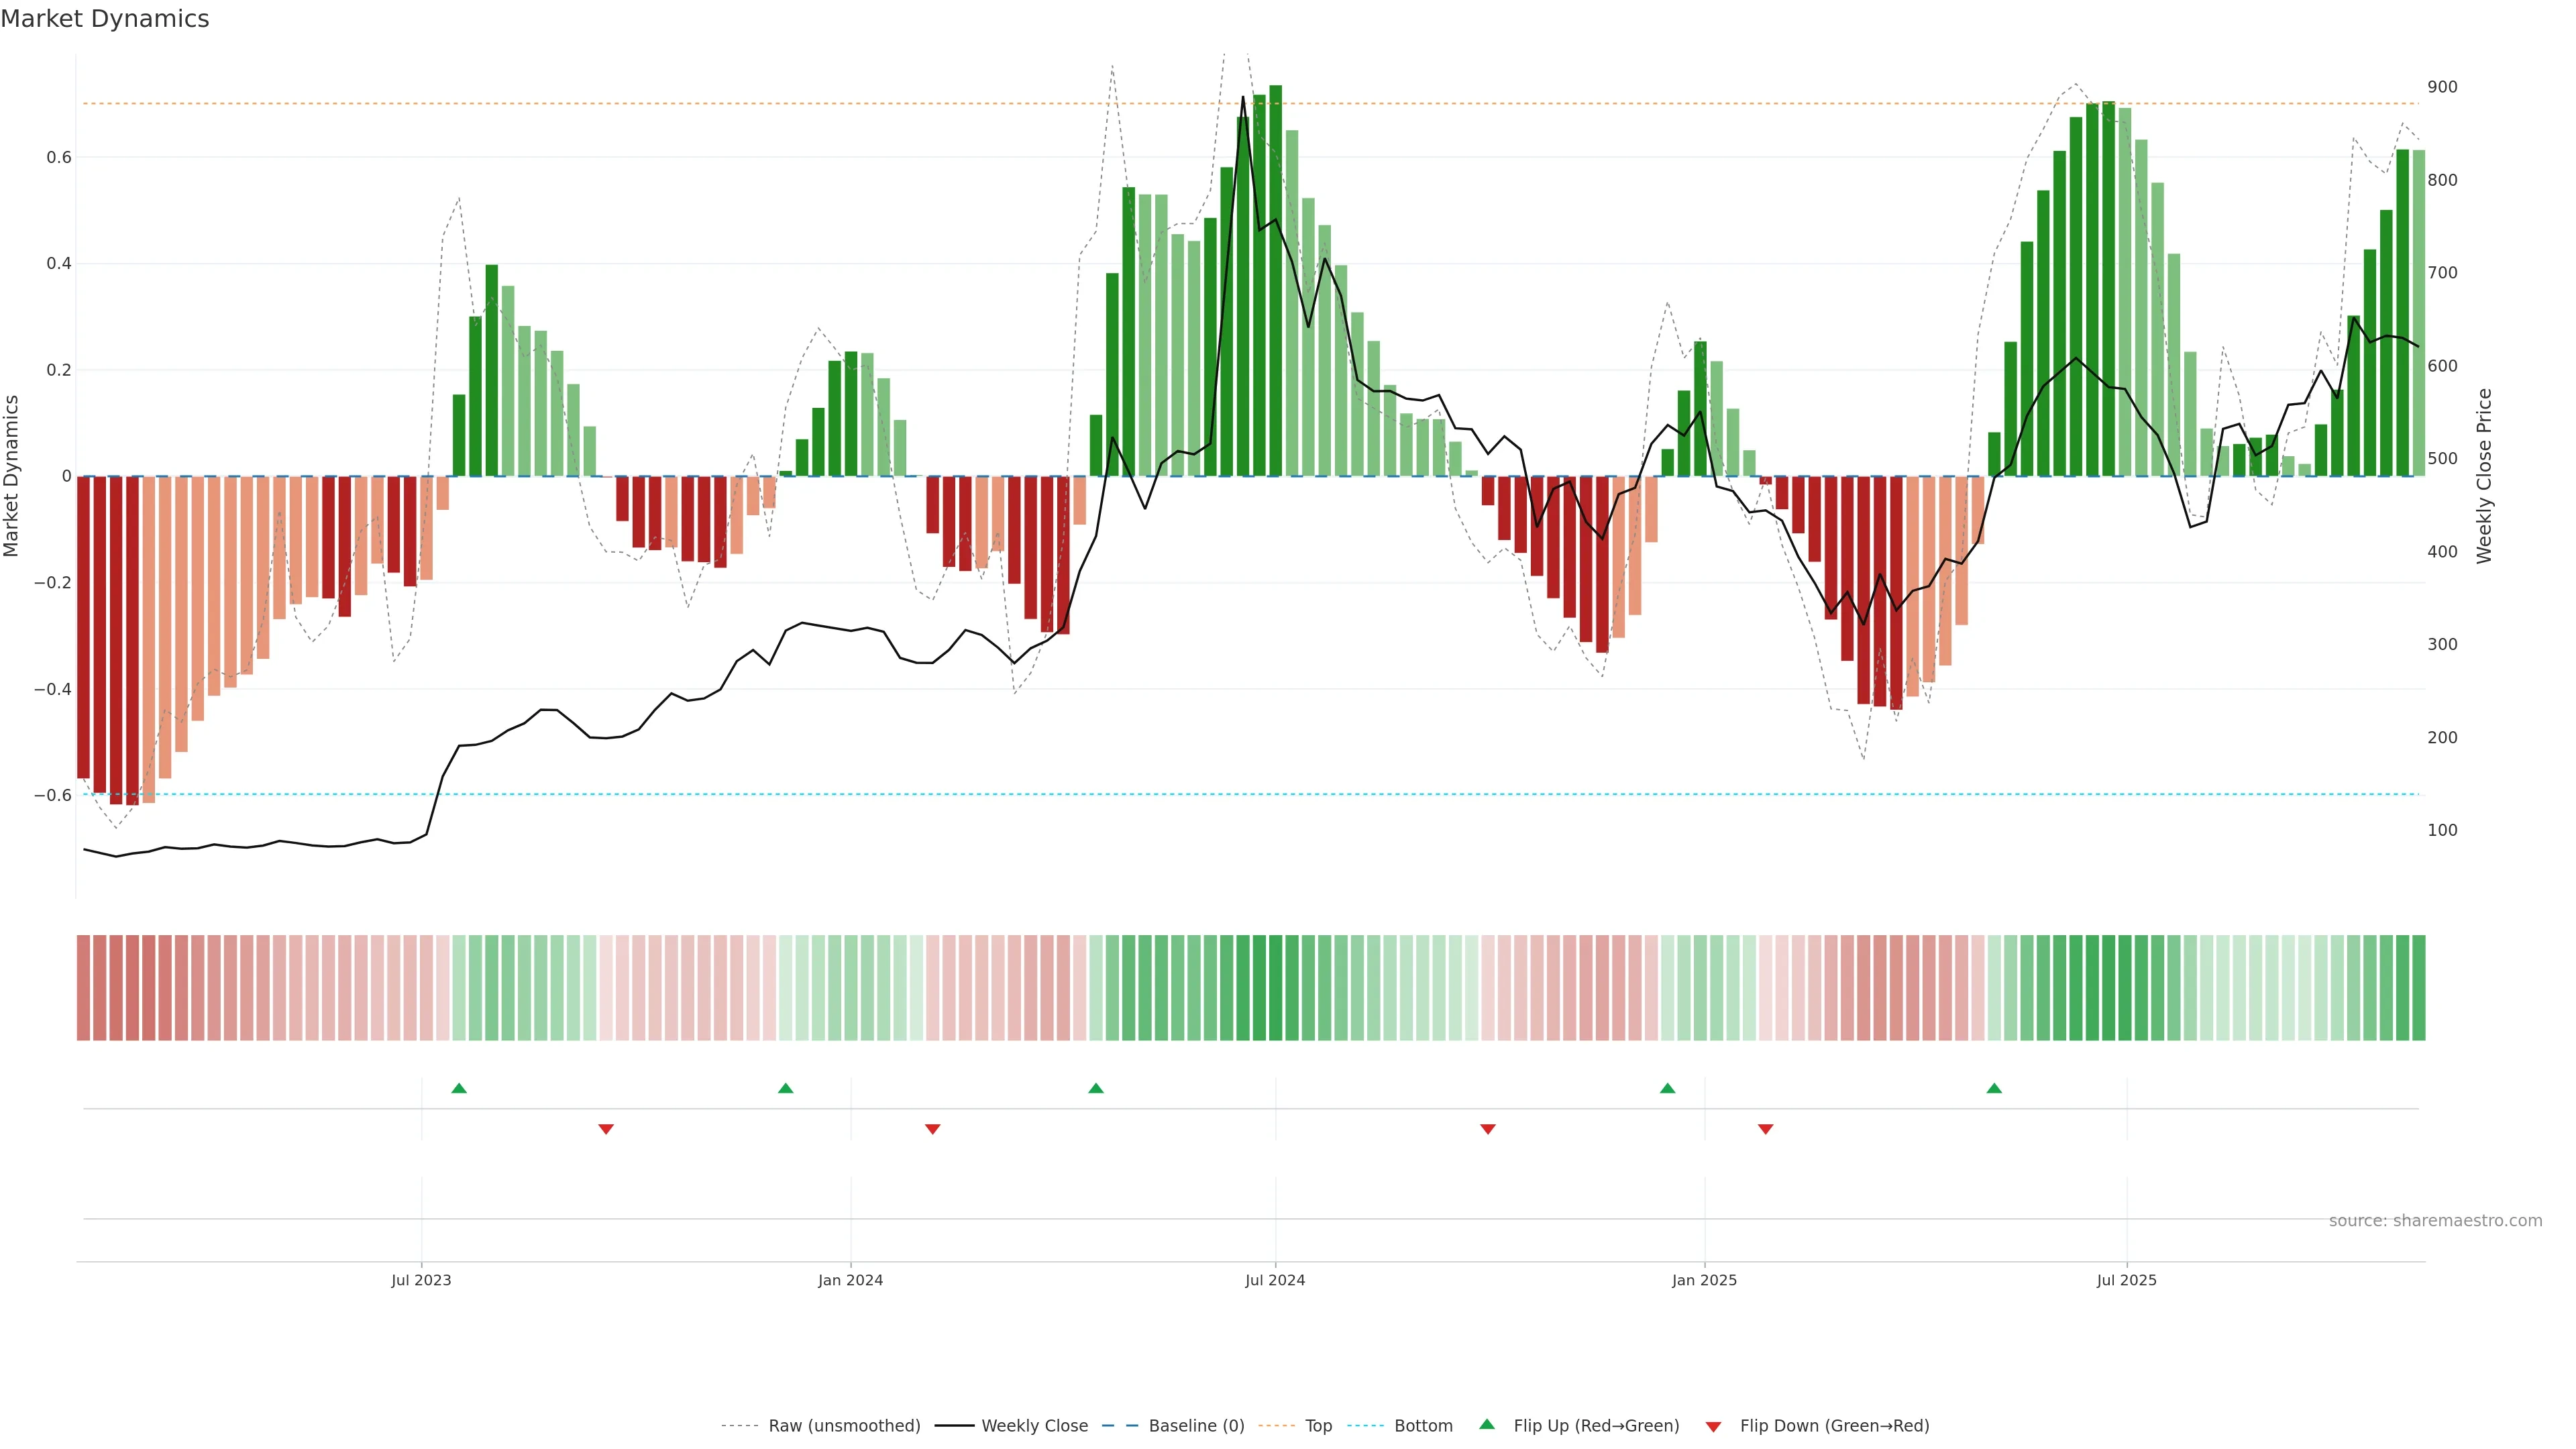Screen dimensions: 2576x1449
Task: Click the flip-down marker just after Jan 2024
Action: [933, 1129]
